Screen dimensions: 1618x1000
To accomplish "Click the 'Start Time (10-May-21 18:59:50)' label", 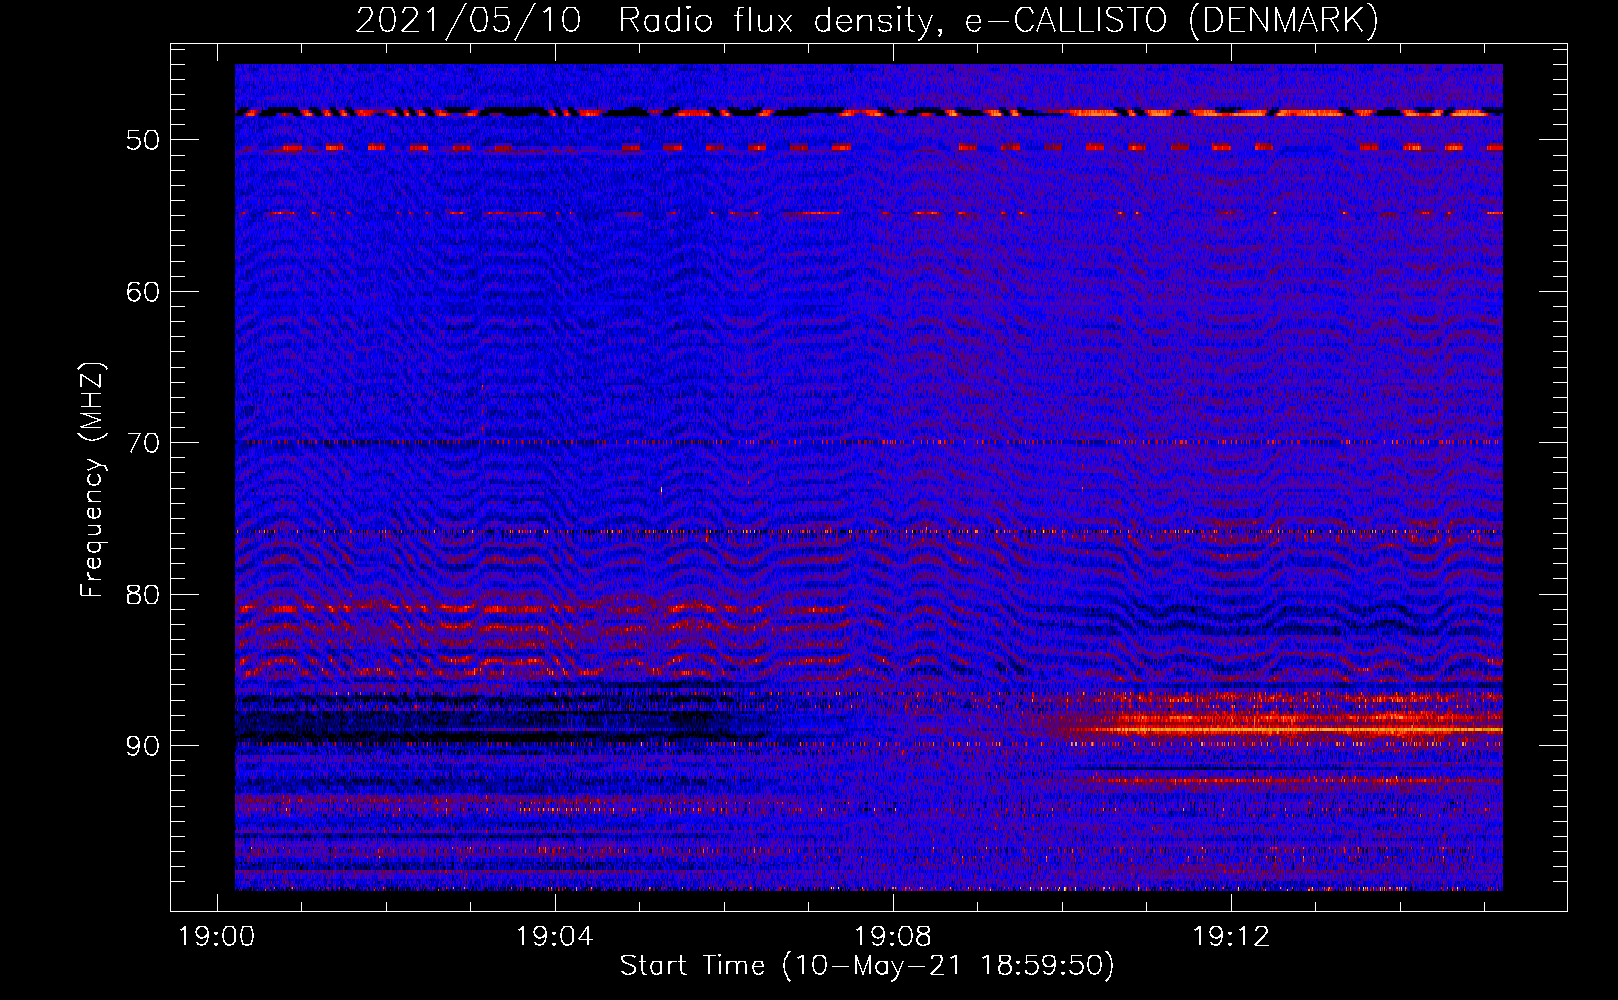I will [x=867, y=966].
